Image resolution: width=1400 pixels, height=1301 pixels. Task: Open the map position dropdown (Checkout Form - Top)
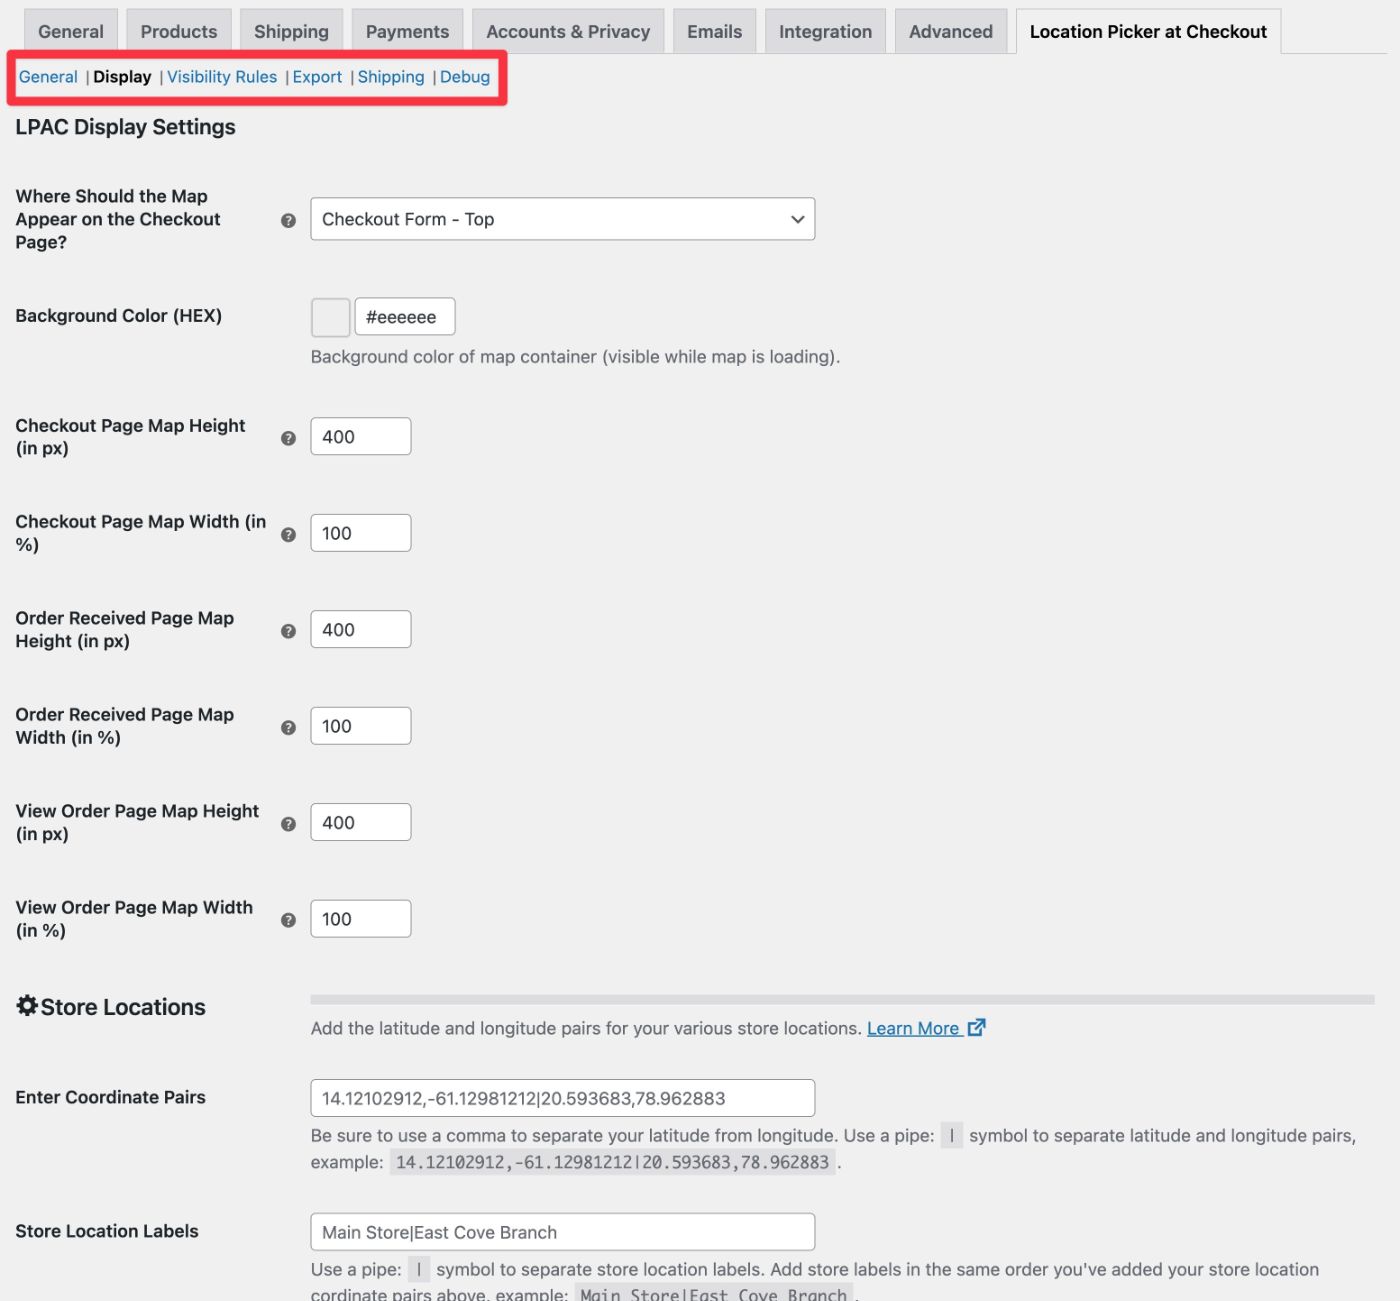(x=562, y=219)
